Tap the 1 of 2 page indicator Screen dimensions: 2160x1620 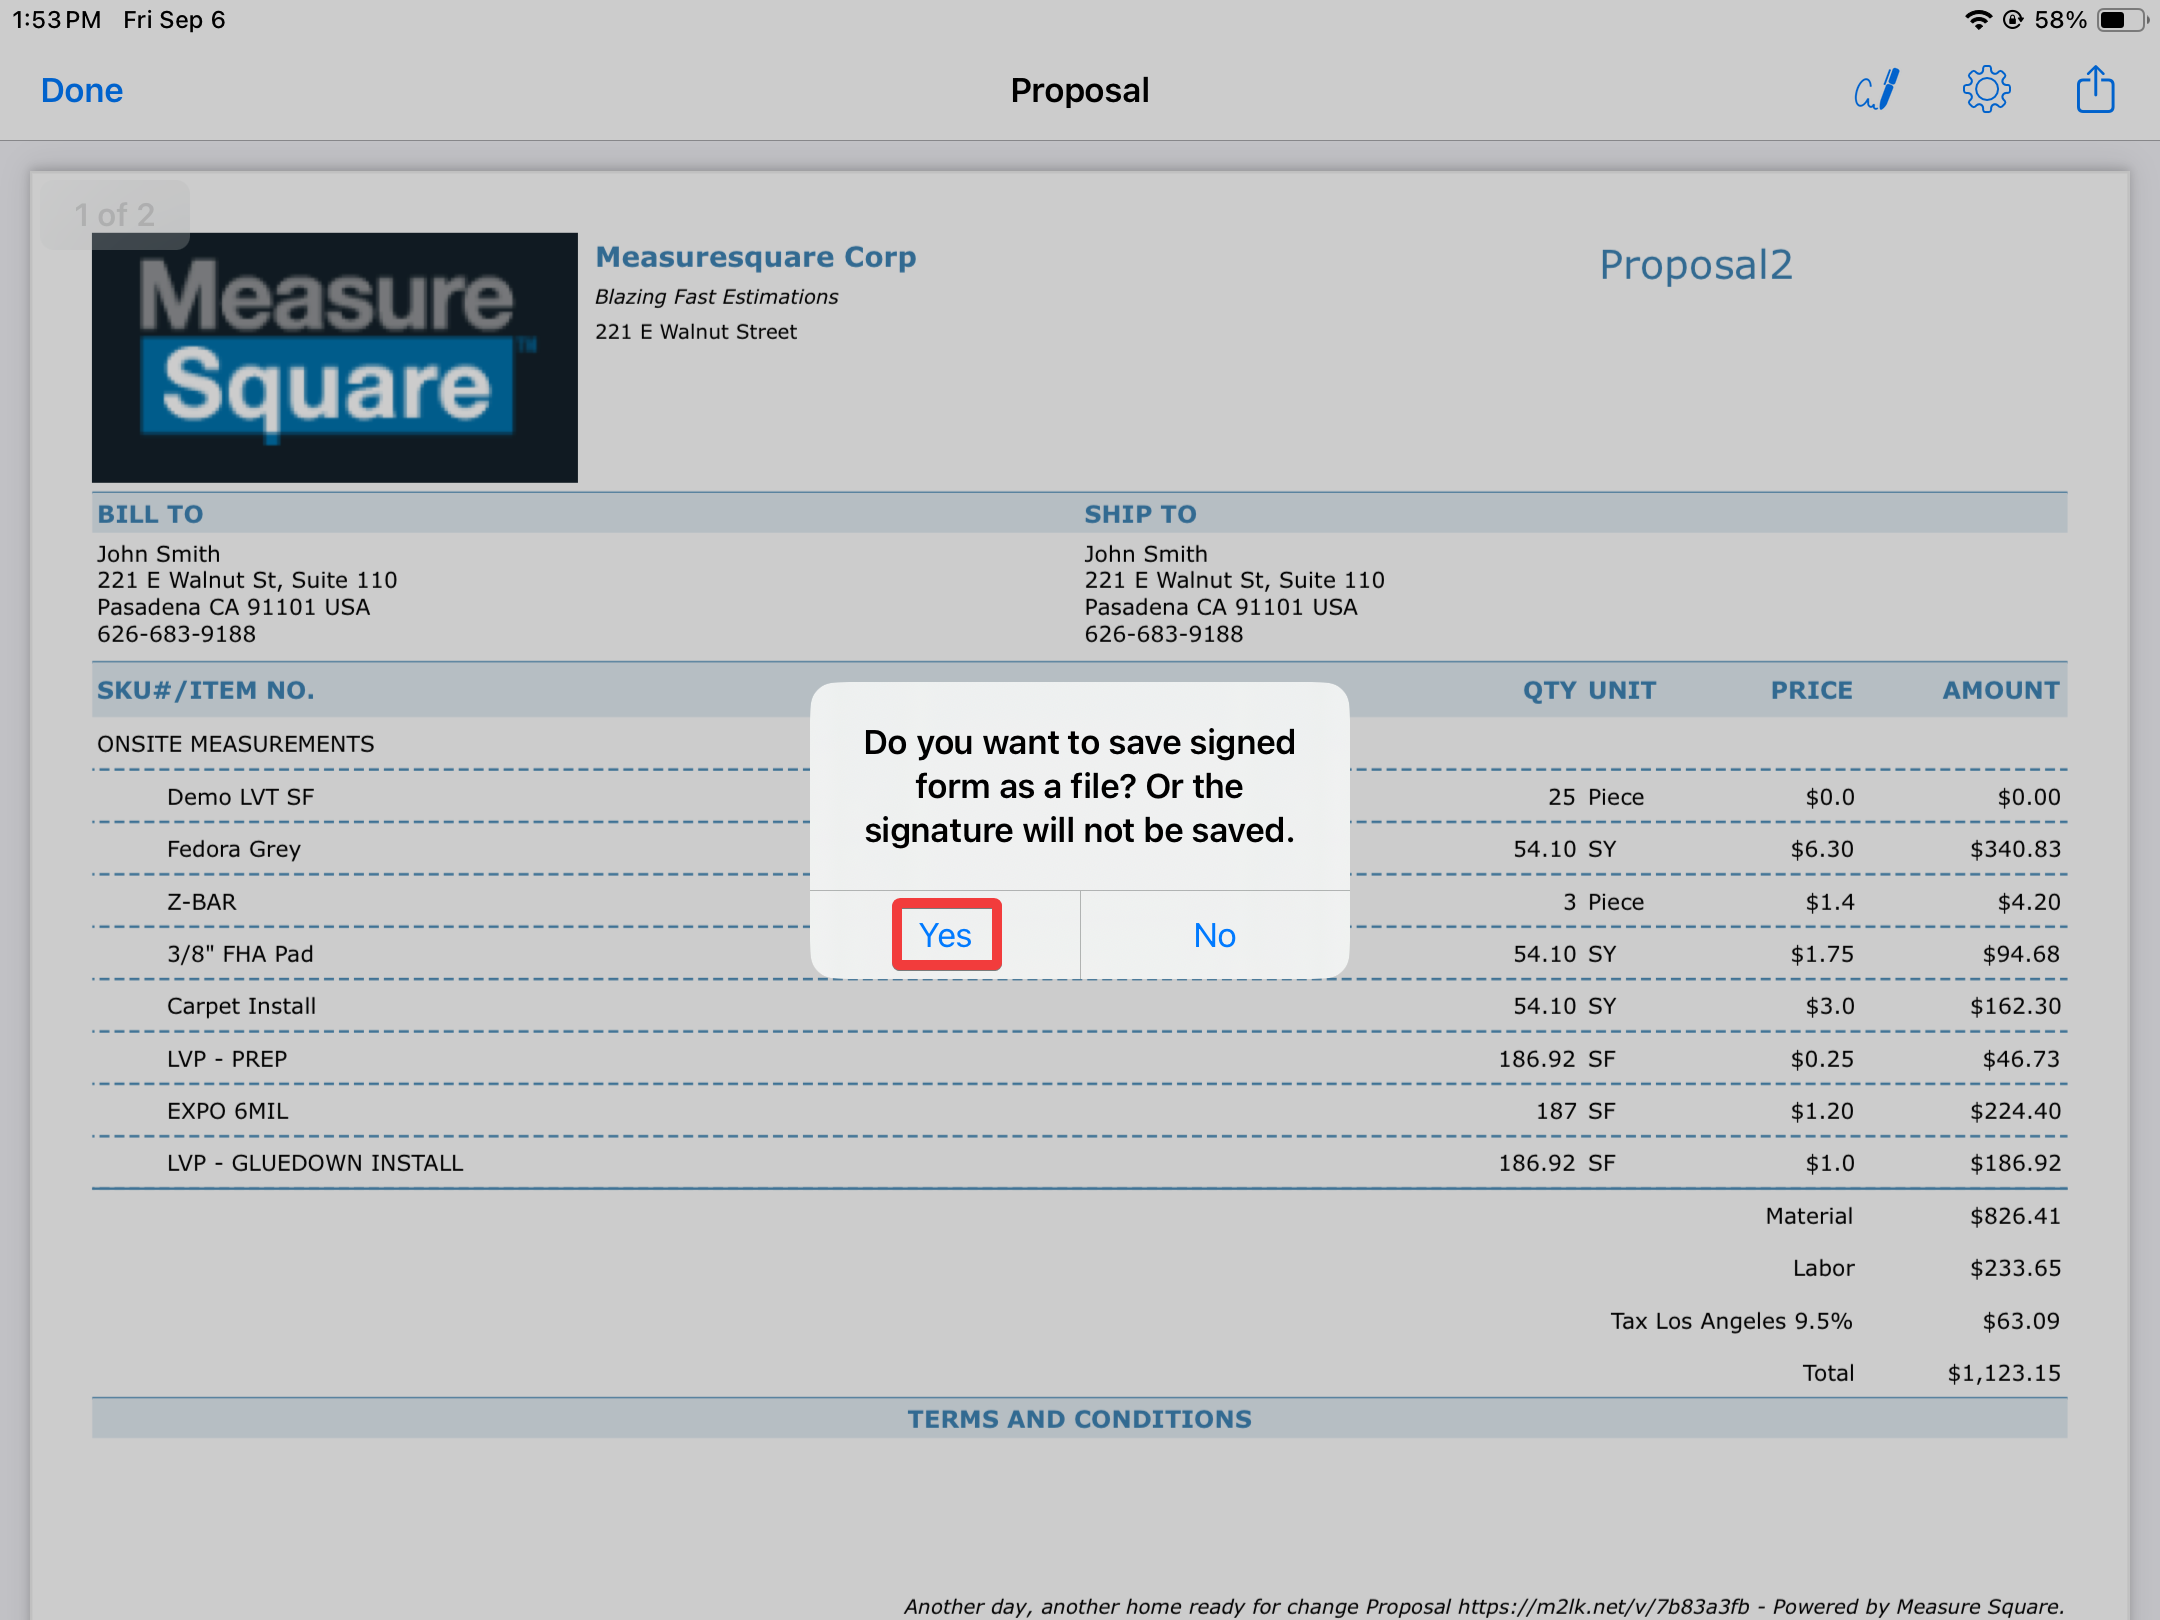pos(115,215)
